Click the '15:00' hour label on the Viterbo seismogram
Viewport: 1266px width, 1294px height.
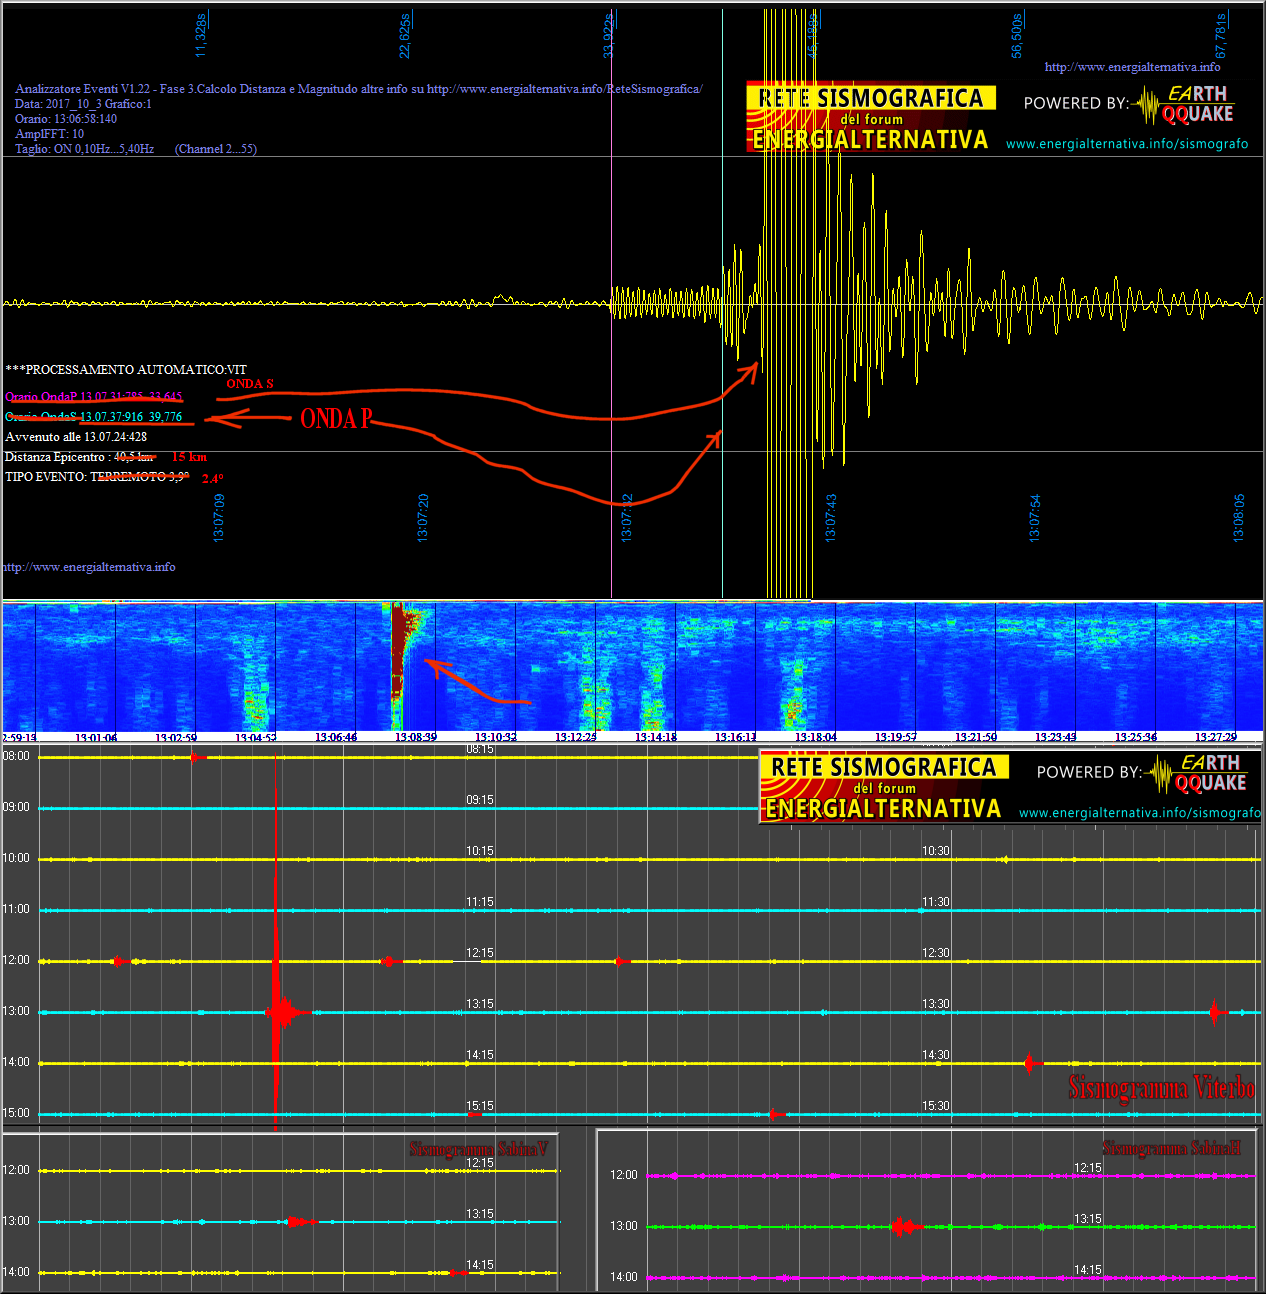point(16,1113)
